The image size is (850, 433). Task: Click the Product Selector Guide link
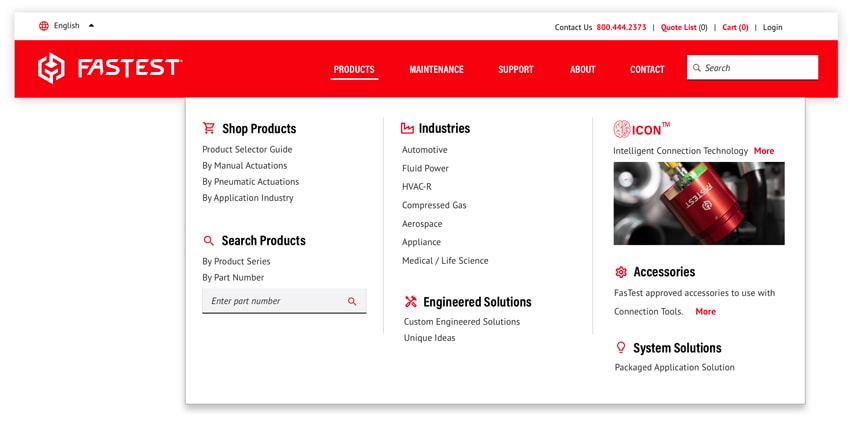pyautogui.click(x=247, y=150)
